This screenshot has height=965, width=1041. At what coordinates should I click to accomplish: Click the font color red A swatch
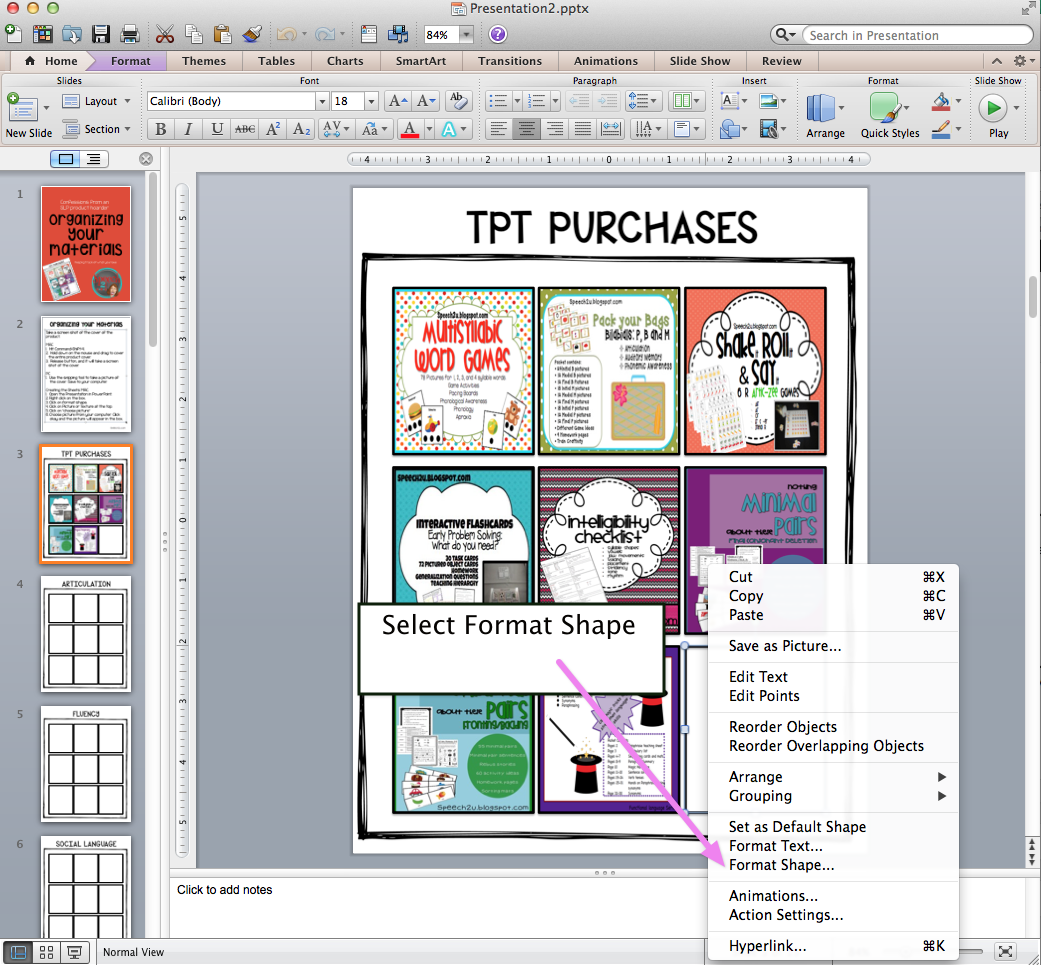coord(410,129)
